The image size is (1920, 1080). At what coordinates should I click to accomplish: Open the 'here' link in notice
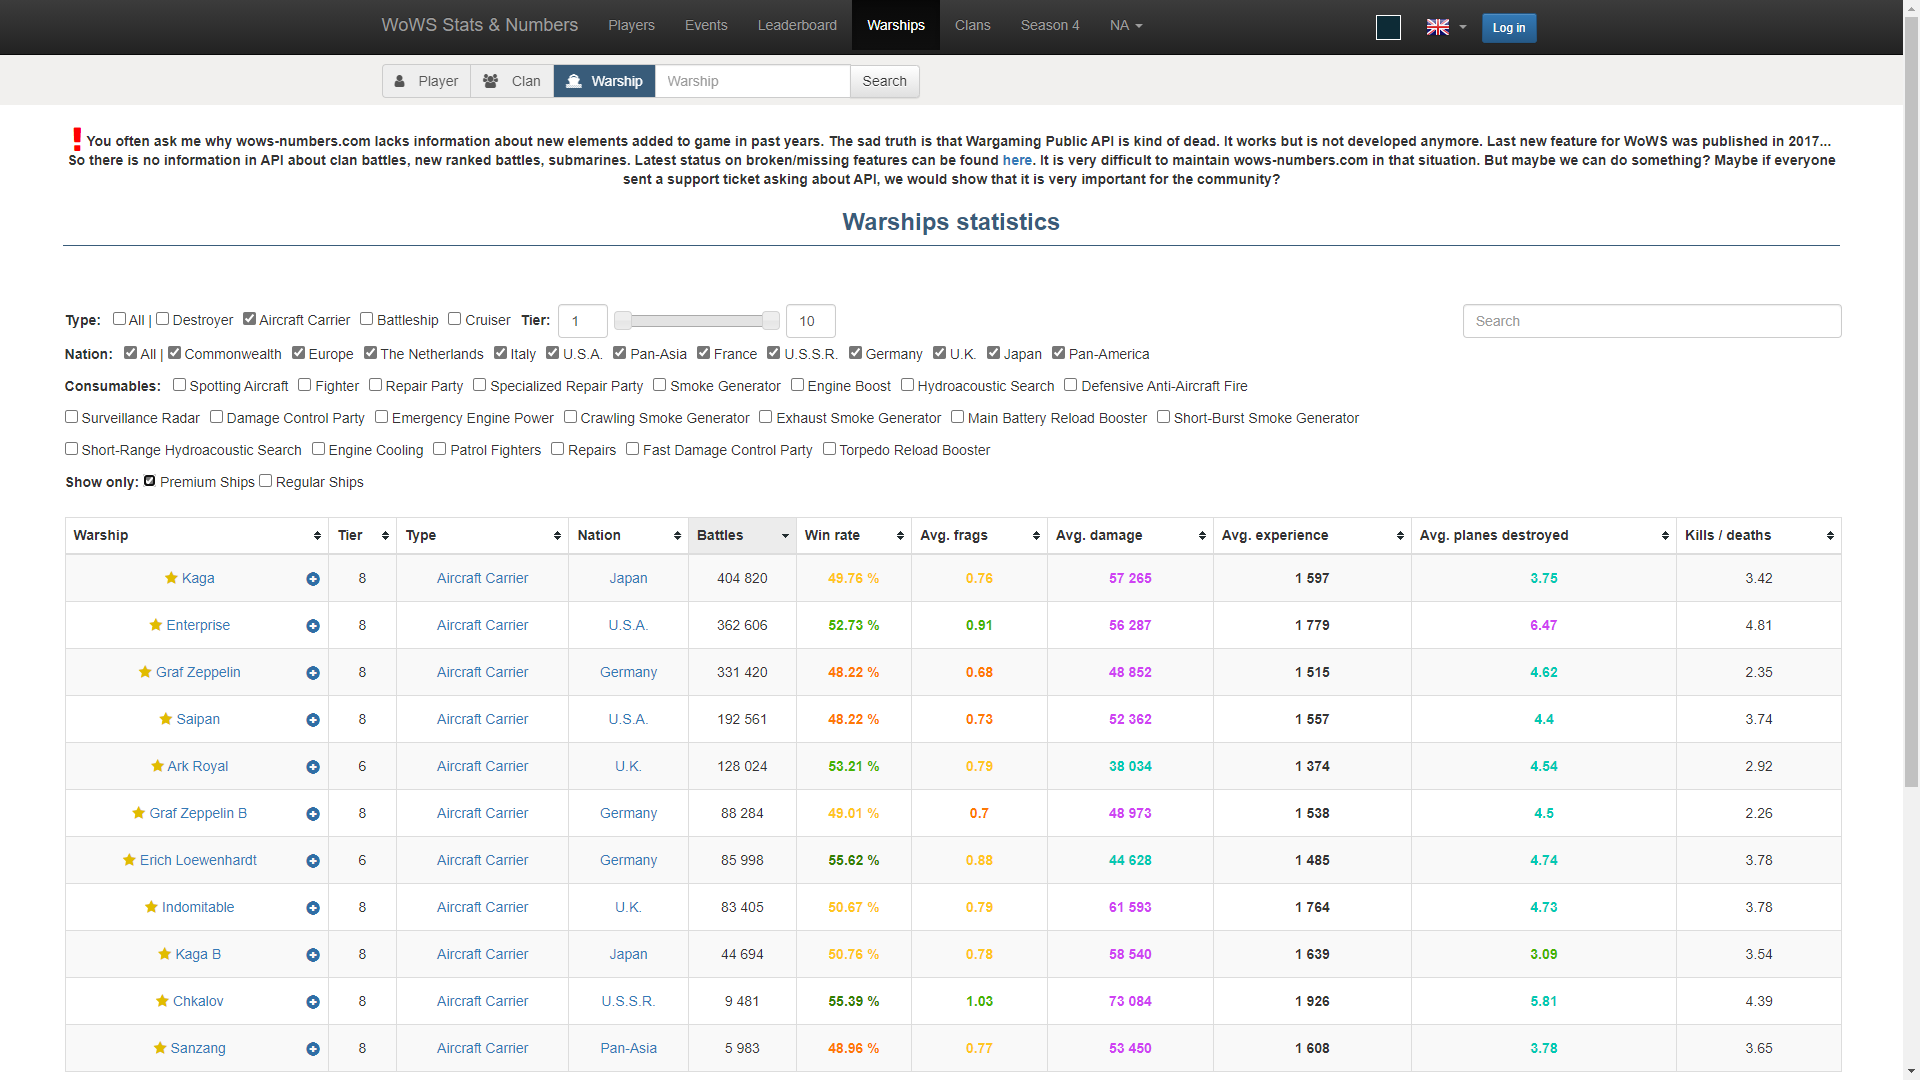[1017, 160]
